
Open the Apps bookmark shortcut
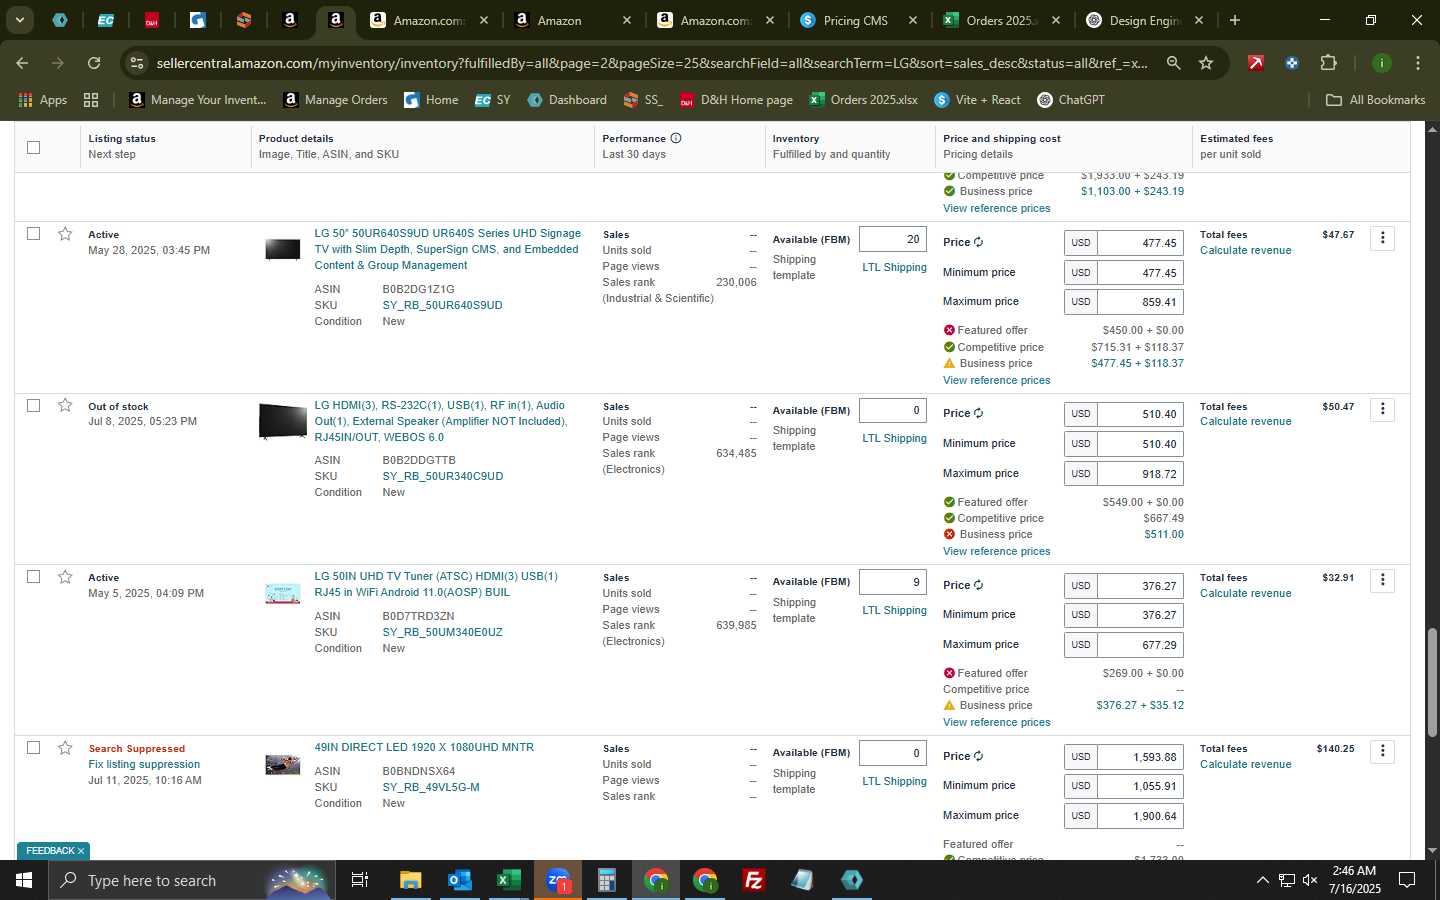(43, 100)
